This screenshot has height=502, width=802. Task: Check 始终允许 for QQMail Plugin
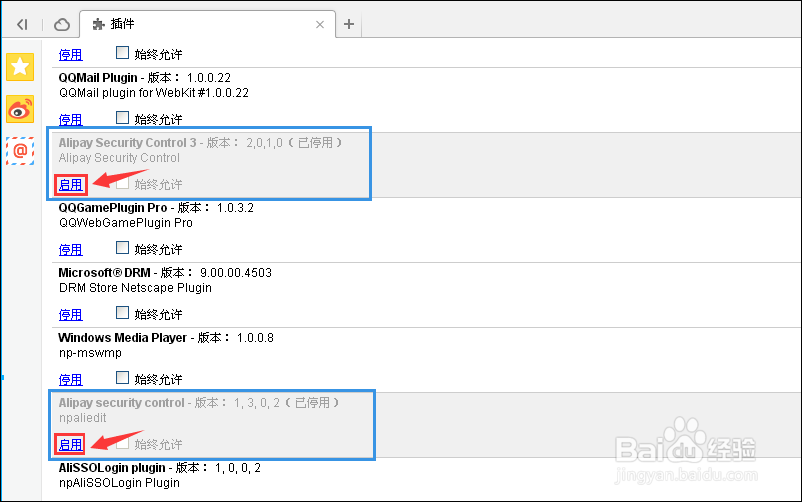tap(122, 118)
